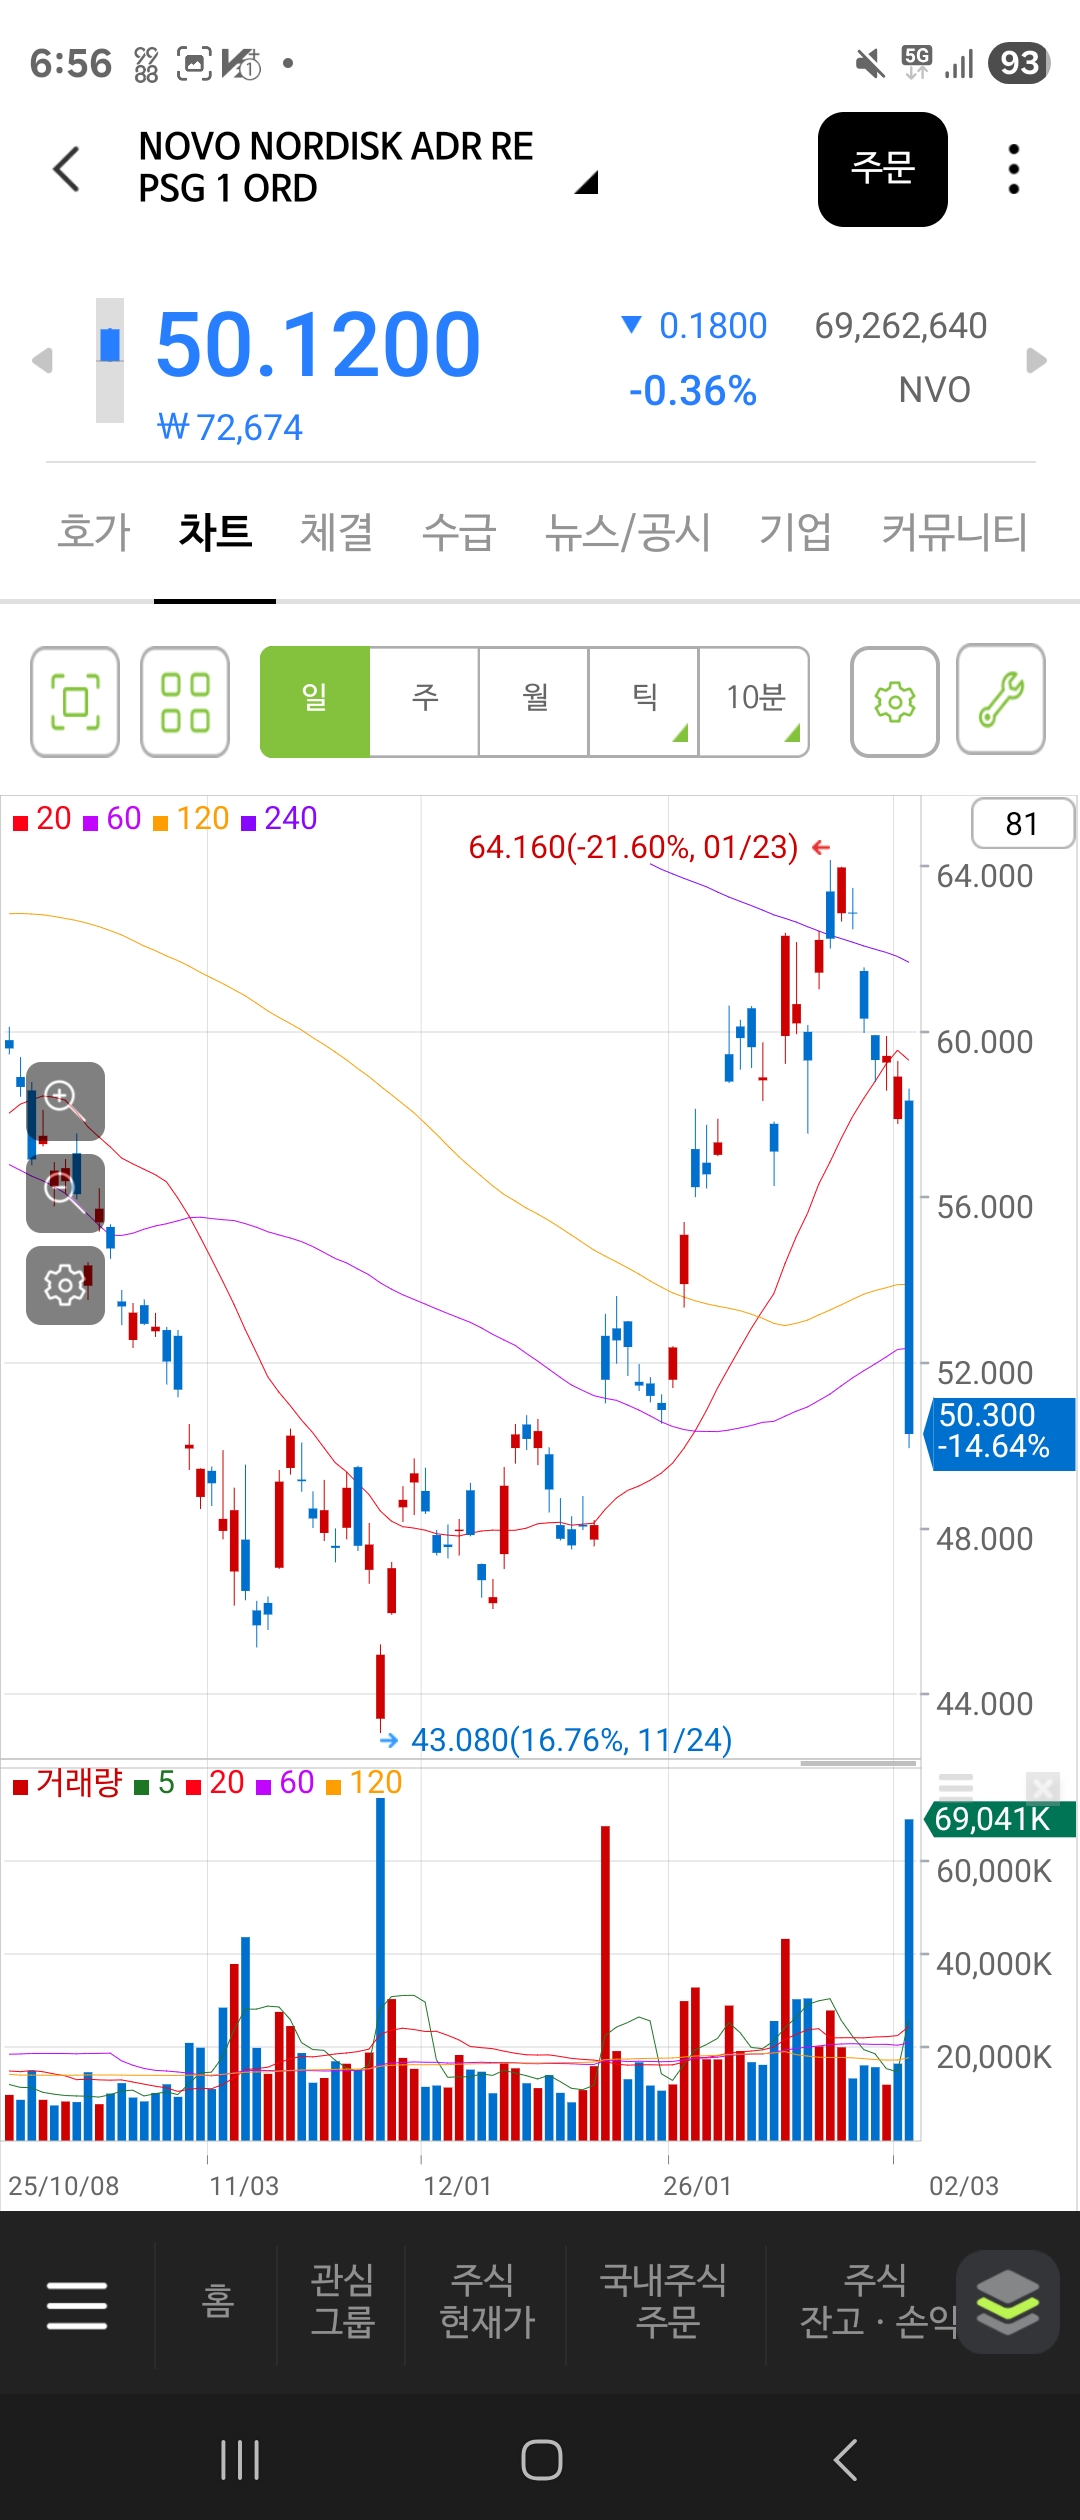Open the chart tools wrench icon

[1001, 699]
